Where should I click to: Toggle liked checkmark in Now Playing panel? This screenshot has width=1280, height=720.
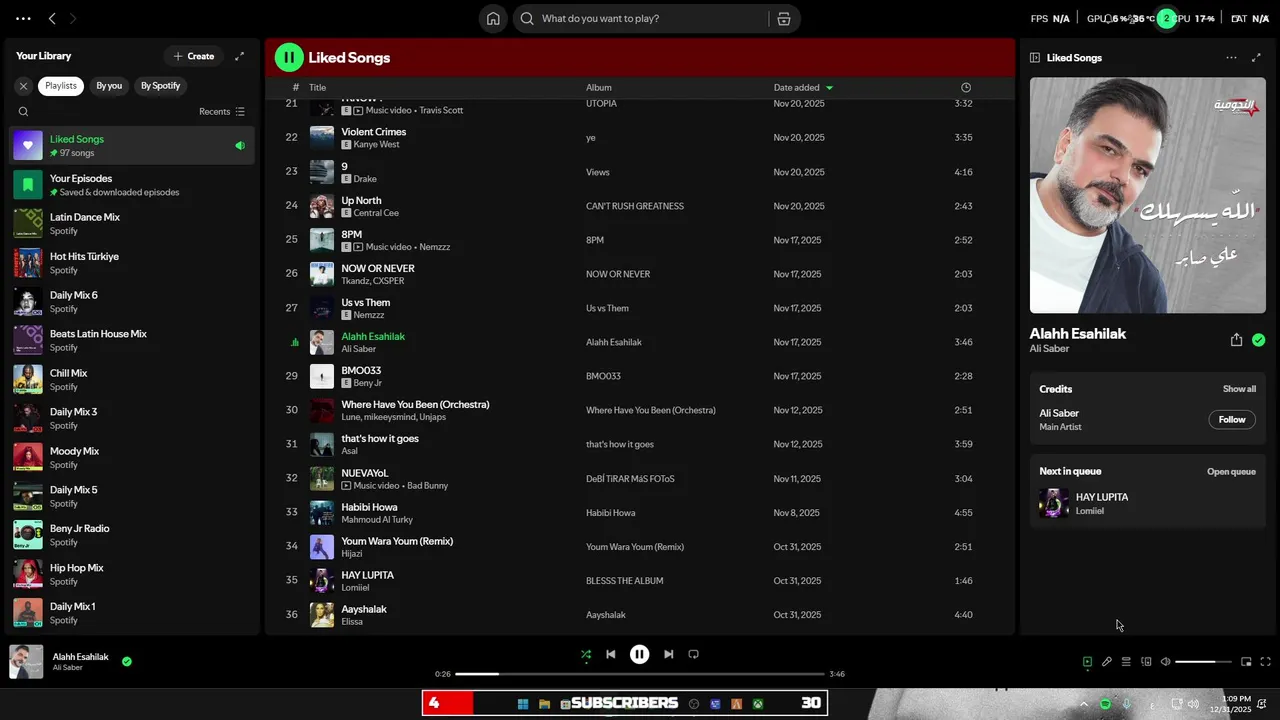1258,340
